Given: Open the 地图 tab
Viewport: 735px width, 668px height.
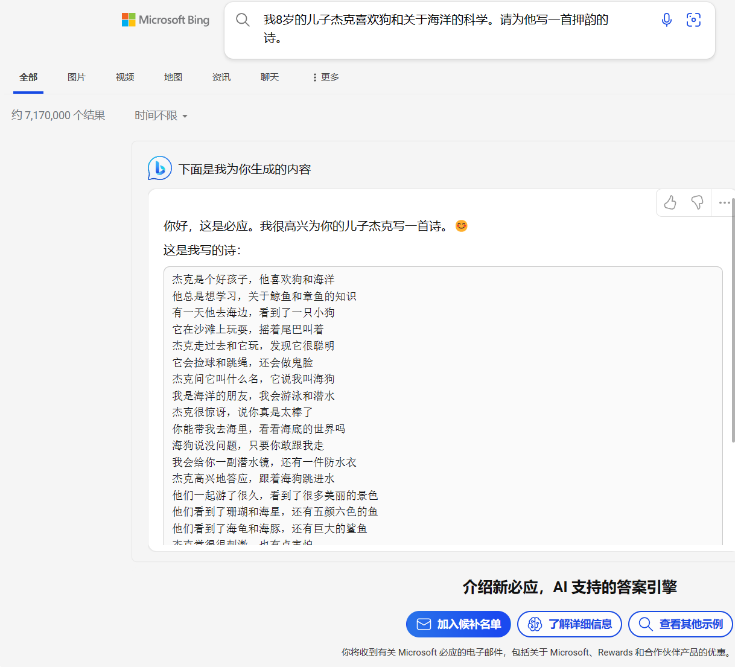Looking at the screenshot, I should tap(173, 77).
